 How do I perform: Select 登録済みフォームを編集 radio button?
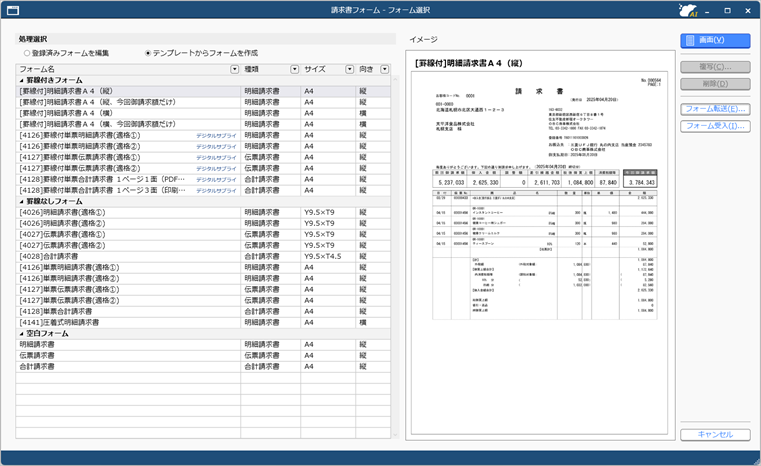tap(27, 53)
